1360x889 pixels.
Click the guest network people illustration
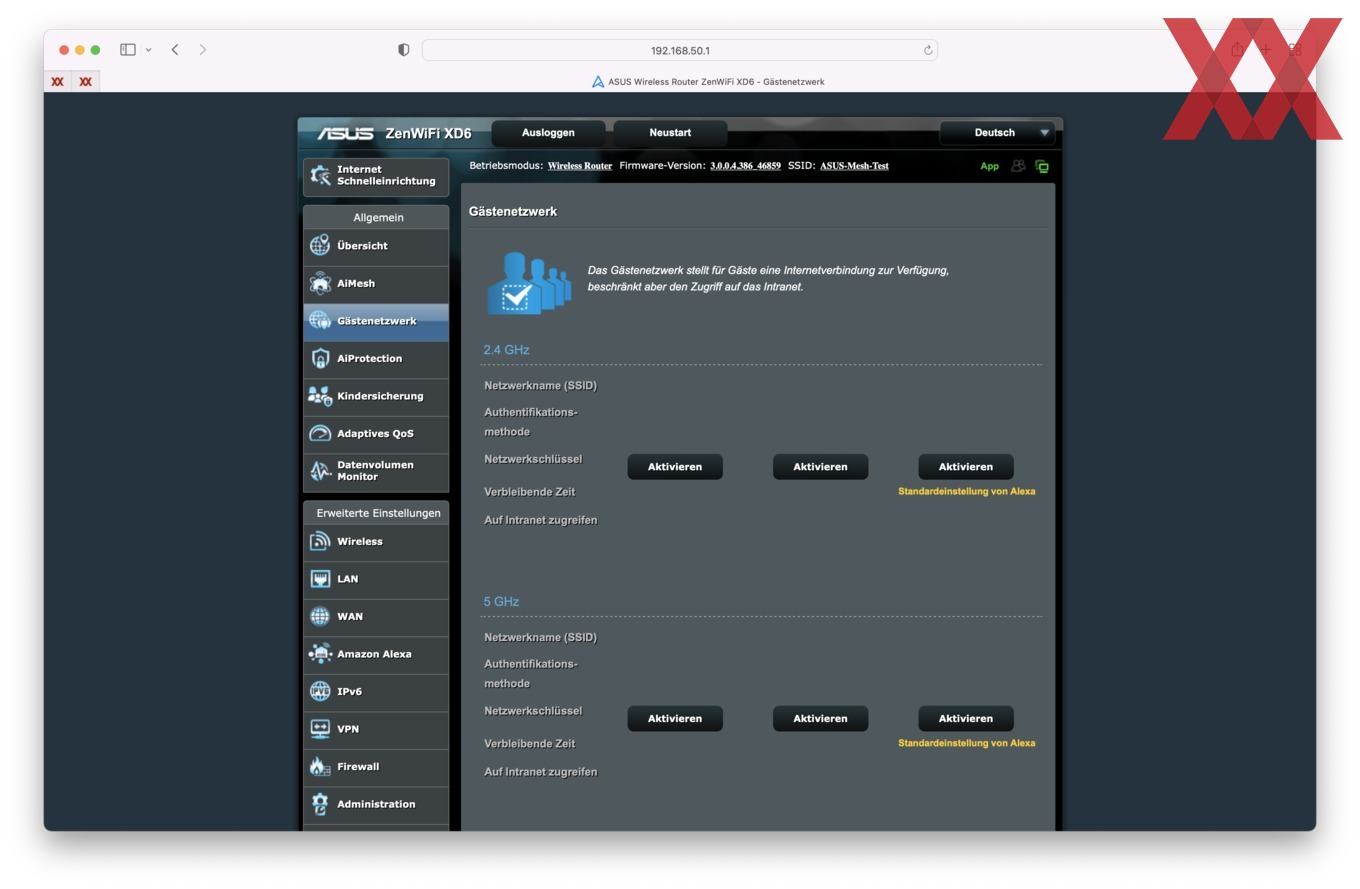pos(529,283)
